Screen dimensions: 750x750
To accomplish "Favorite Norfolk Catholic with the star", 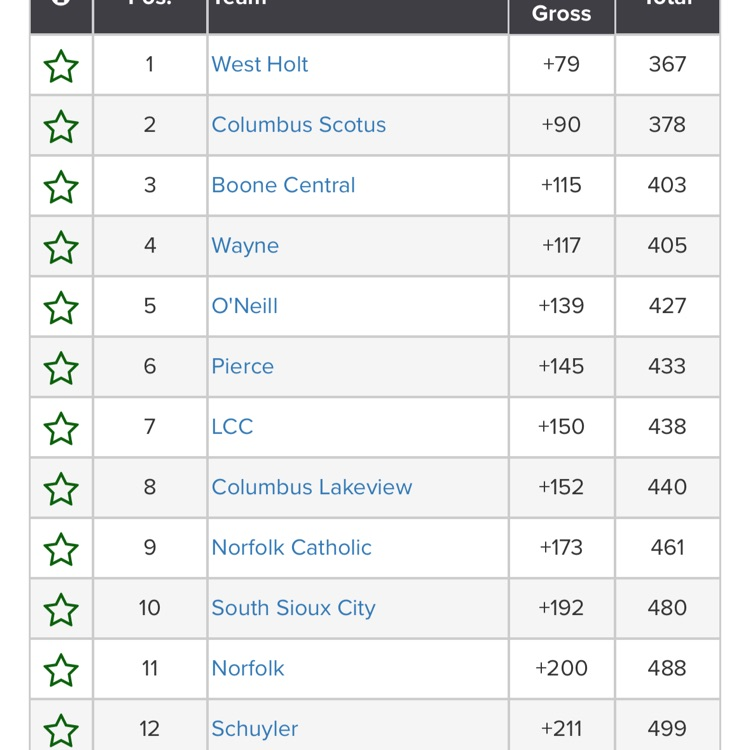I will point(61,549).
